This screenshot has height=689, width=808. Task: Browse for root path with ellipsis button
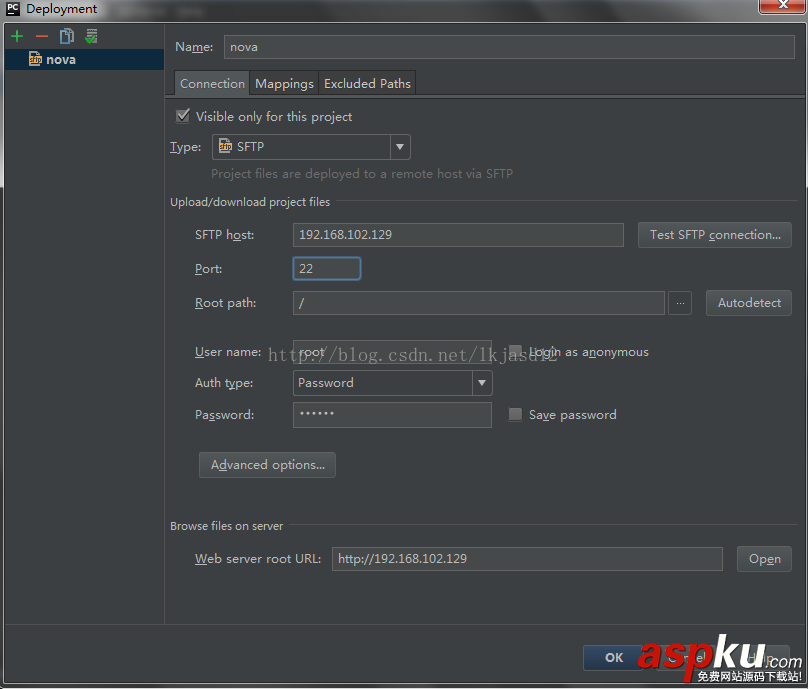(x=680, y=303)
